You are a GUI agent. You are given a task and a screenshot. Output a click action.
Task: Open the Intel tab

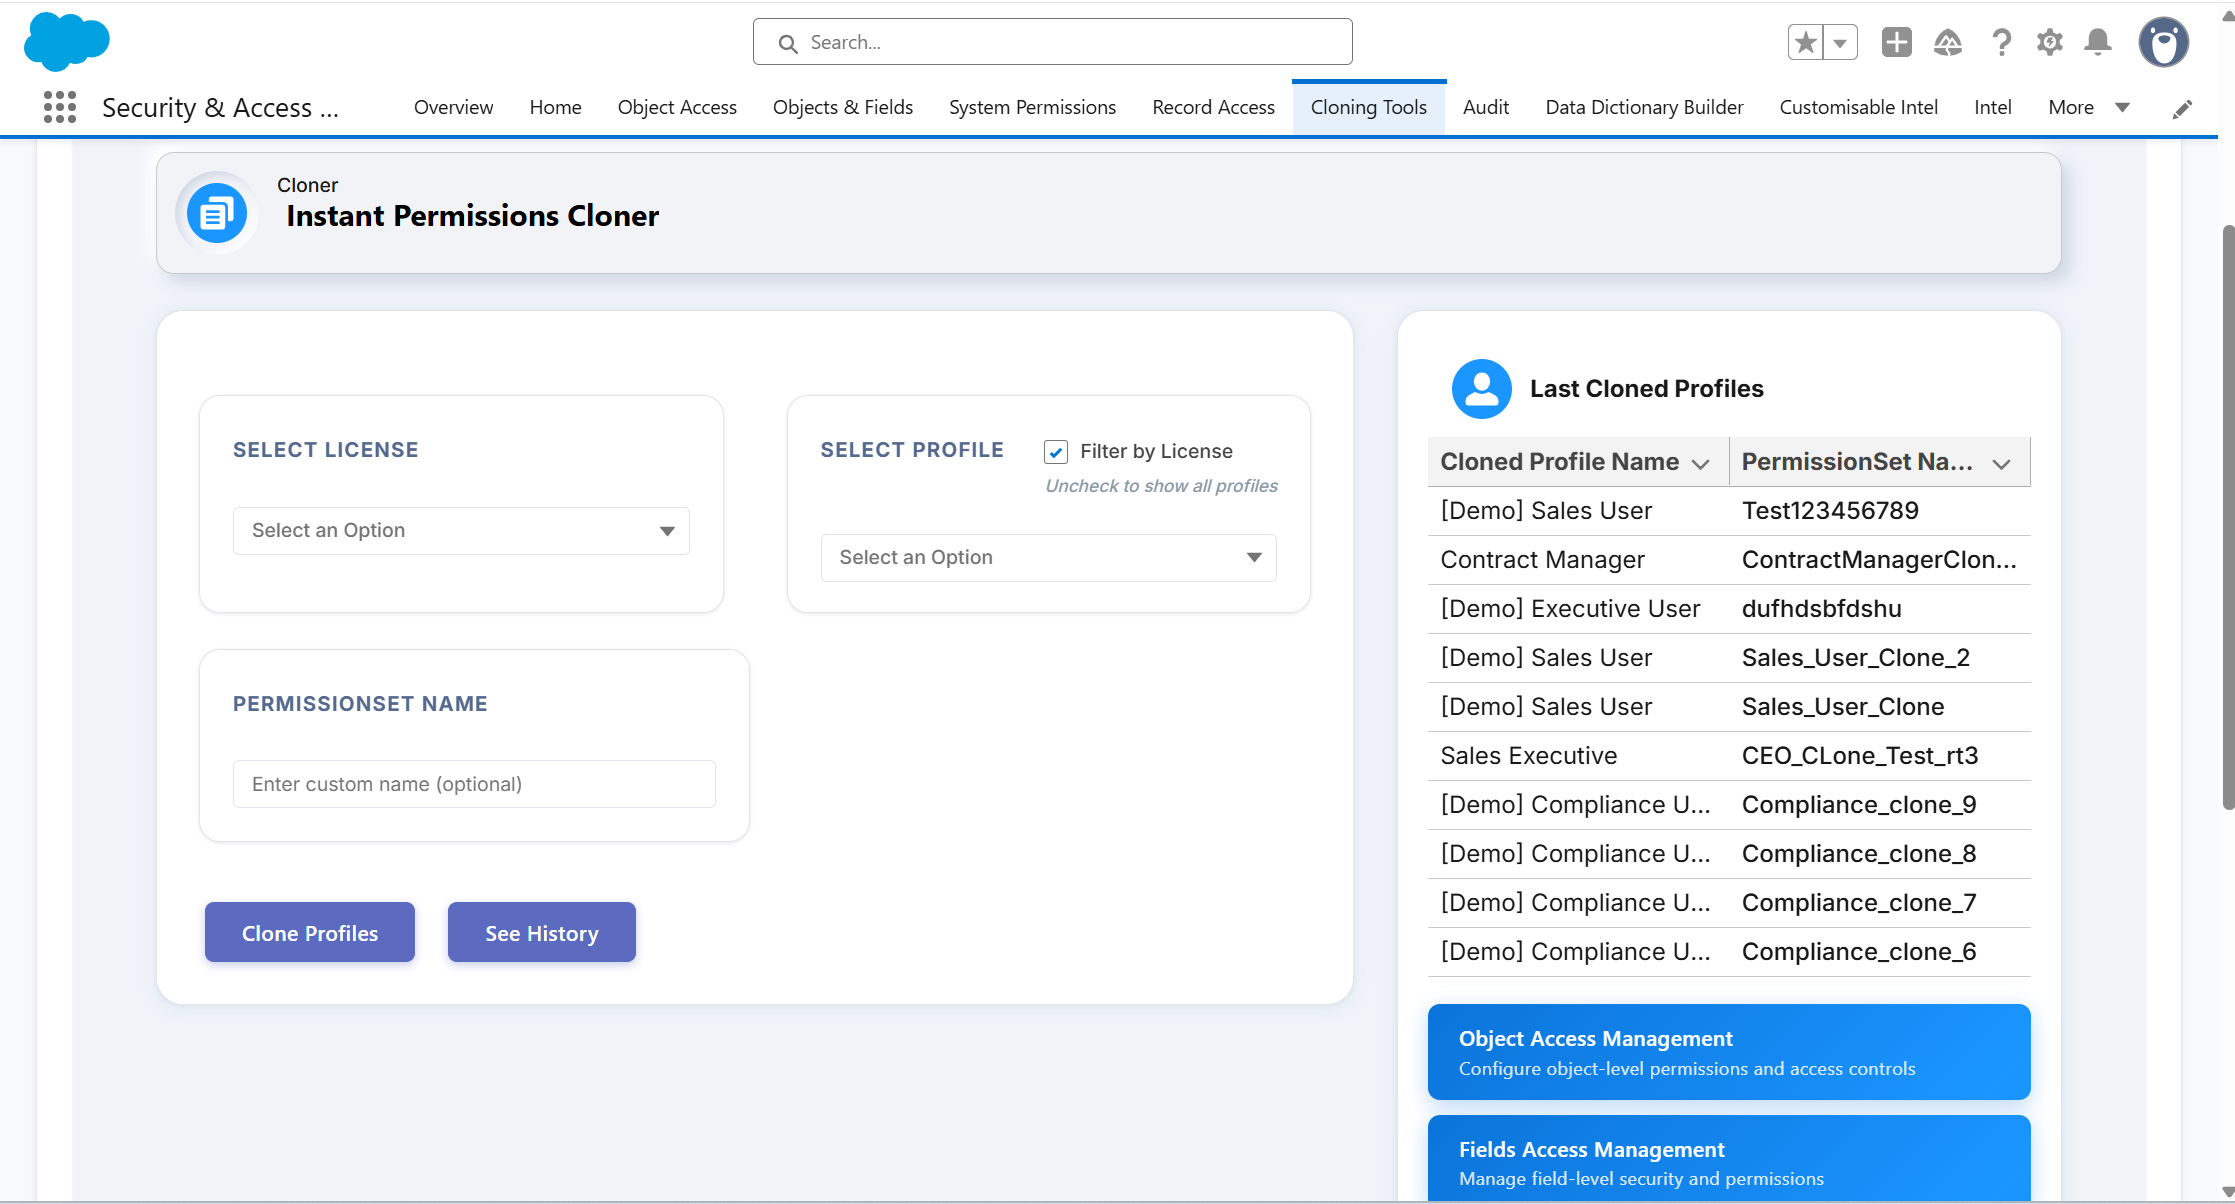[1992, 107]
